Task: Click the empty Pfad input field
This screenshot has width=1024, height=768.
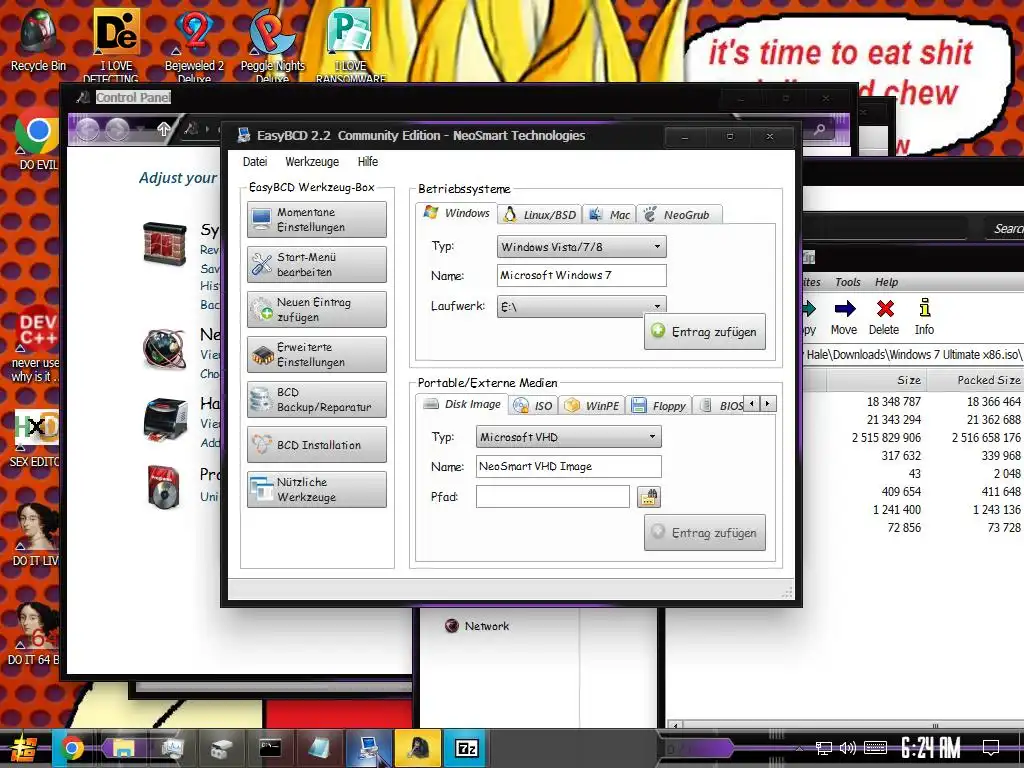Action: point(552,496)
